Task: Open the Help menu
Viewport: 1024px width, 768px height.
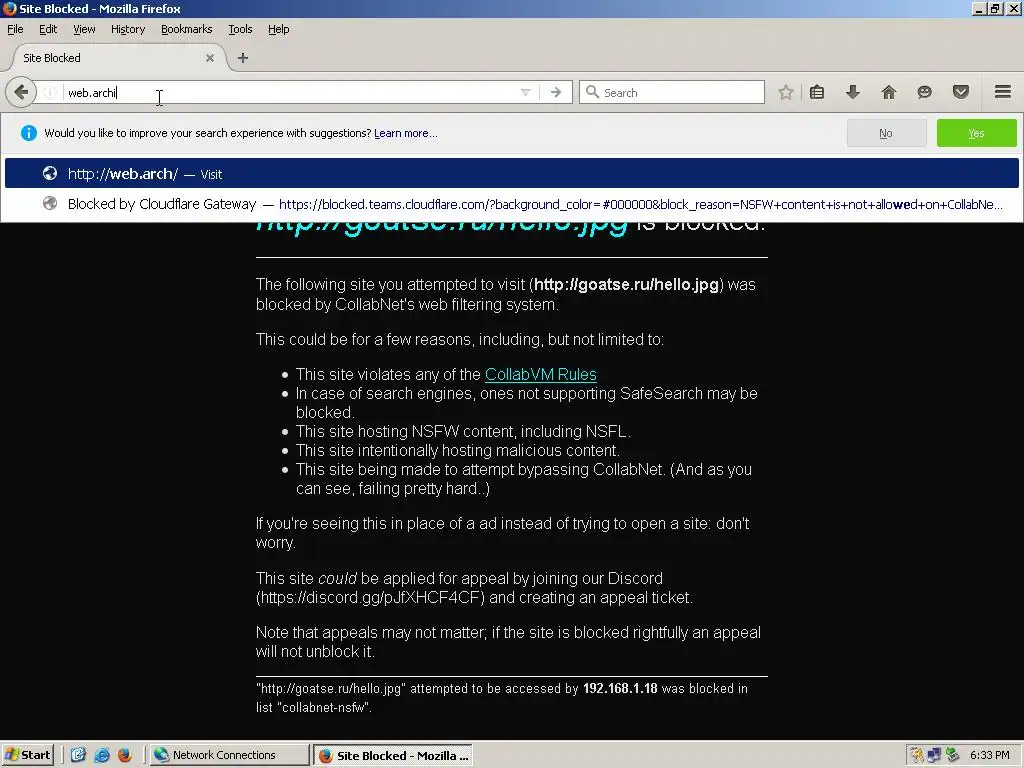Action: (278, 29)
